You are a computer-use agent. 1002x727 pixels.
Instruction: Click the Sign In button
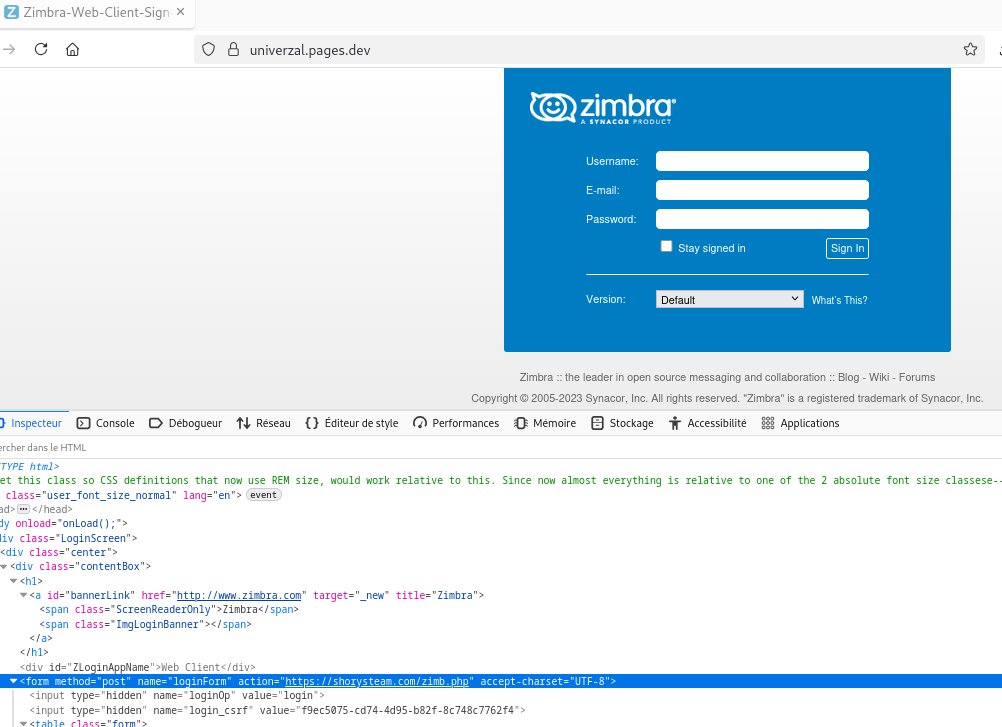(x=847, y=249)
